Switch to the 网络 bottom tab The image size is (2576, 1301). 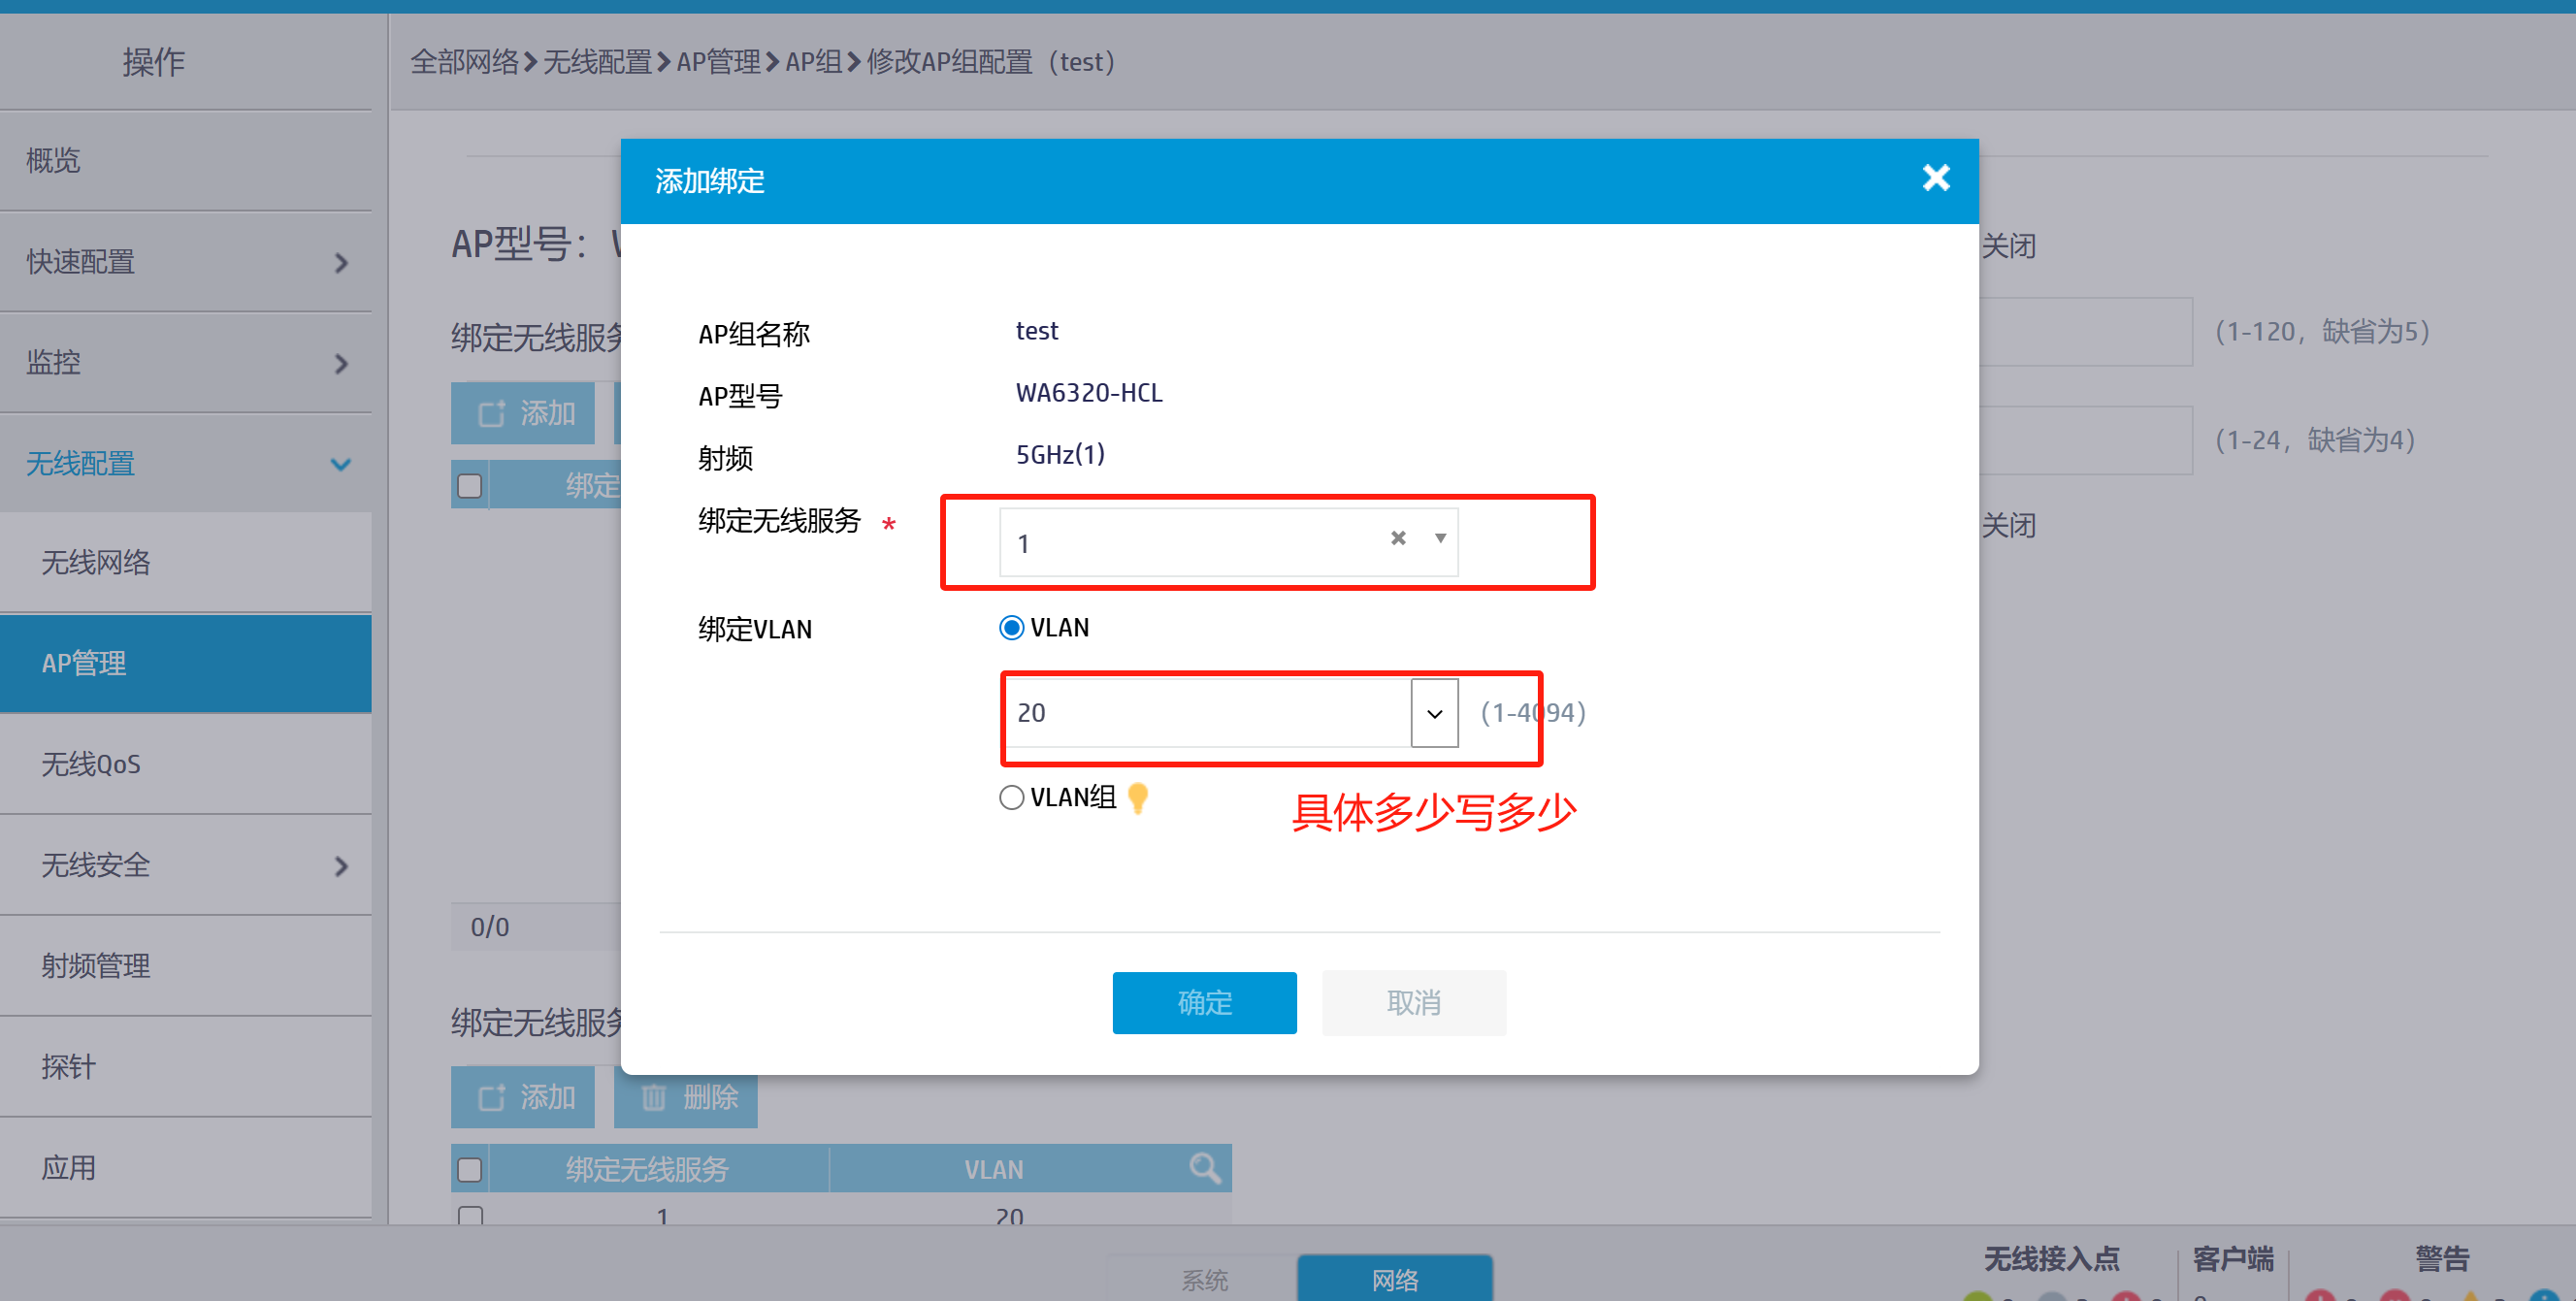click(x=1394, y=1279)
